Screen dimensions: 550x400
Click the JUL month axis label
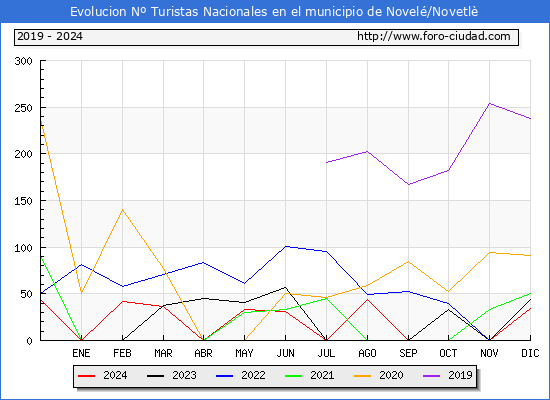[326, 353]
